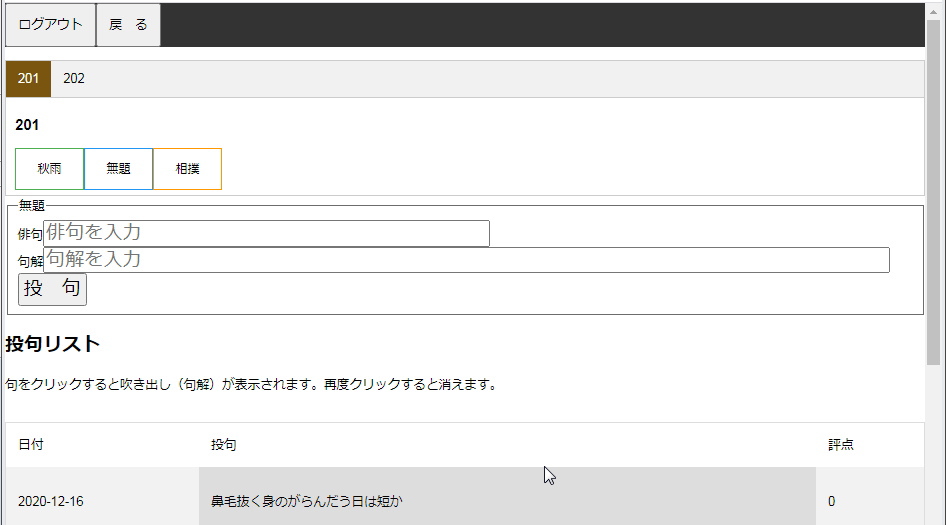Click the 投句リスト heading
Screen dimensions: 946x525
pos(53,344)
